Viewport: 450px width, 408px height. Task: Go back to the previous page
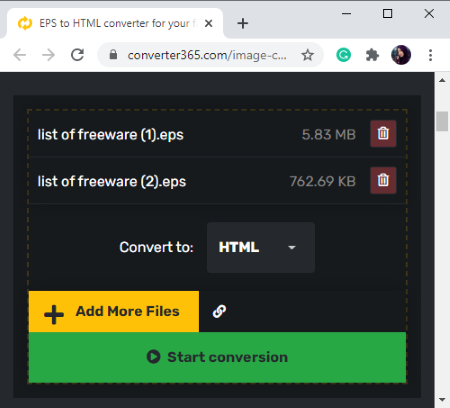(20, 55)
